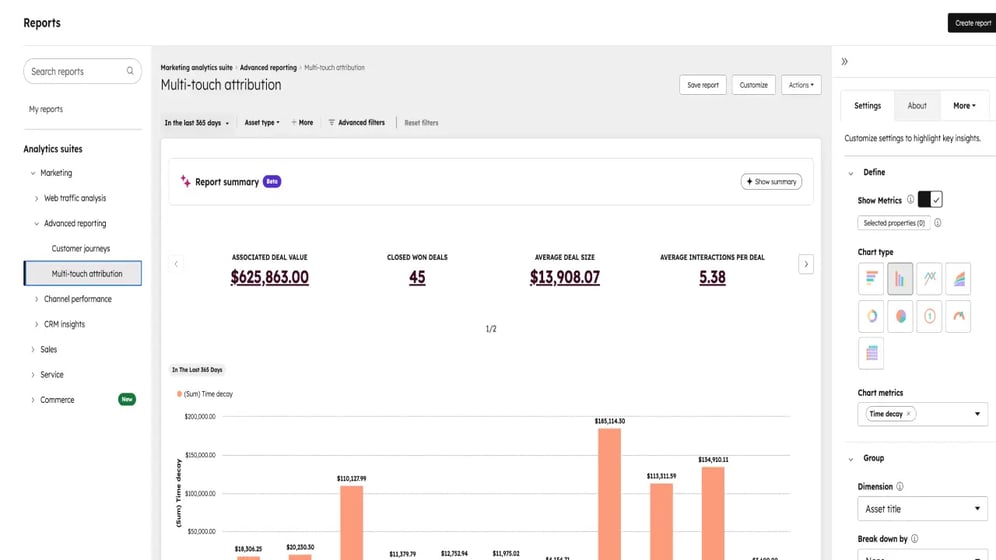The image size is (996, 560).
Task: Go to previous metrics page arrow
Action: (x=176, y=264)
